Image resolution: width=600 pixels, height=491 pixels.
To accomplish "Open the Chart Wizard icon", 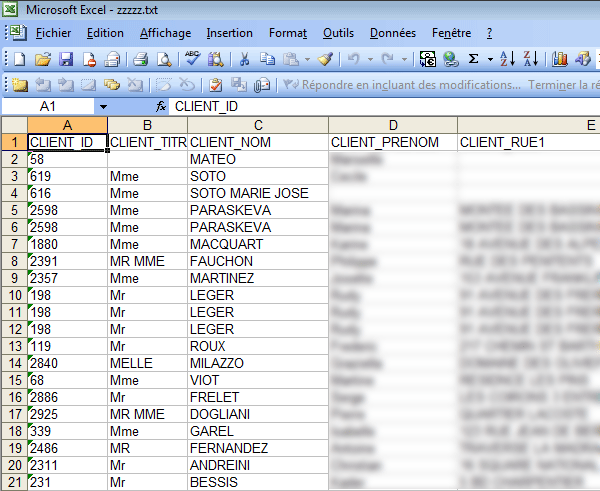I will 559,59.
